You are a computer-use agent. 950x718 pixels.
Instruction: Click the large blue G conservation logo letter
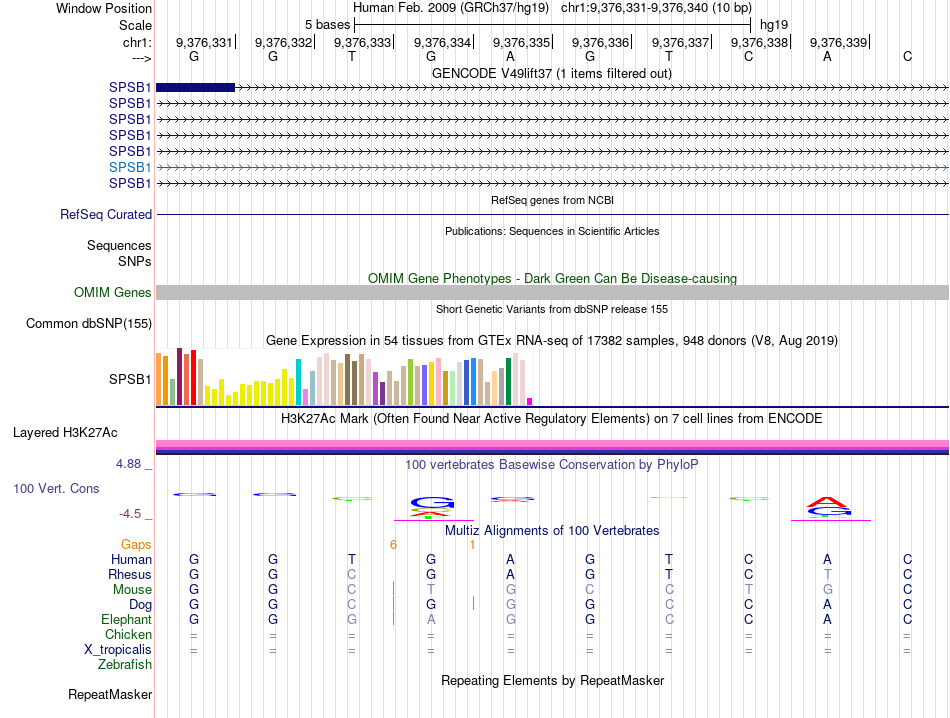(432, 502)
